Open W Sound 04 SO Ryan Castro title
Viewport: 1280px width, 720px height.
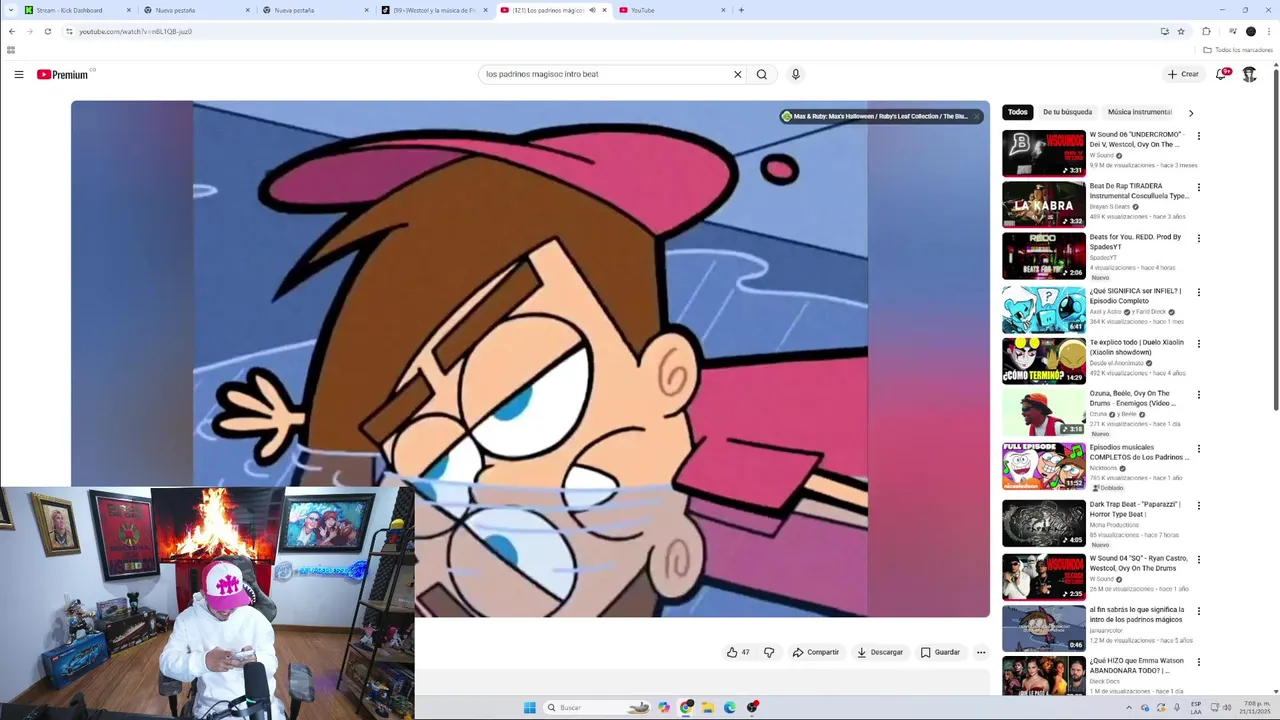(x=1138, y=563)
